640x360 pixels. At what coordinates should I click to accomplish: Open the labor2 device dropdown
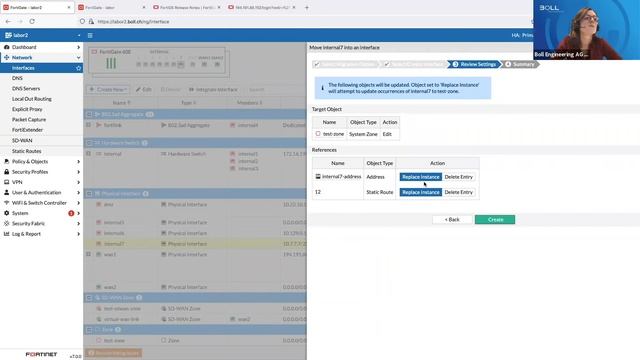pyautogui.click(x=42, y=36)
